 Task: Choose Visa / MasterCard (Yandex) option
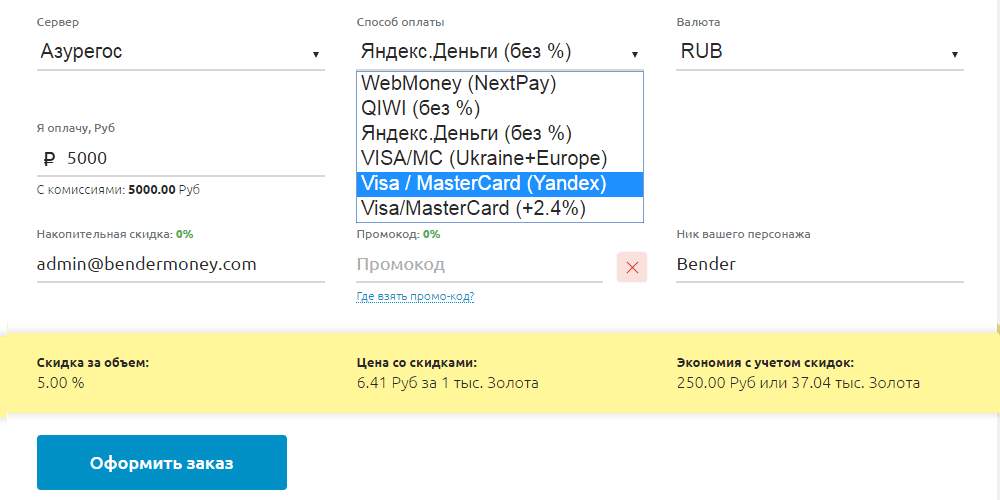click(x=484, y=184)
